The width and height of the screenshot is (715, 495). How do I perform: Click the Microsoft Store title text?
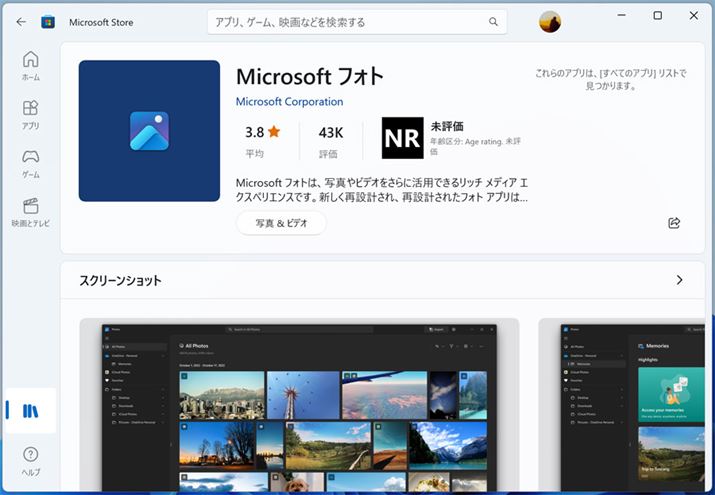point(101,22)
